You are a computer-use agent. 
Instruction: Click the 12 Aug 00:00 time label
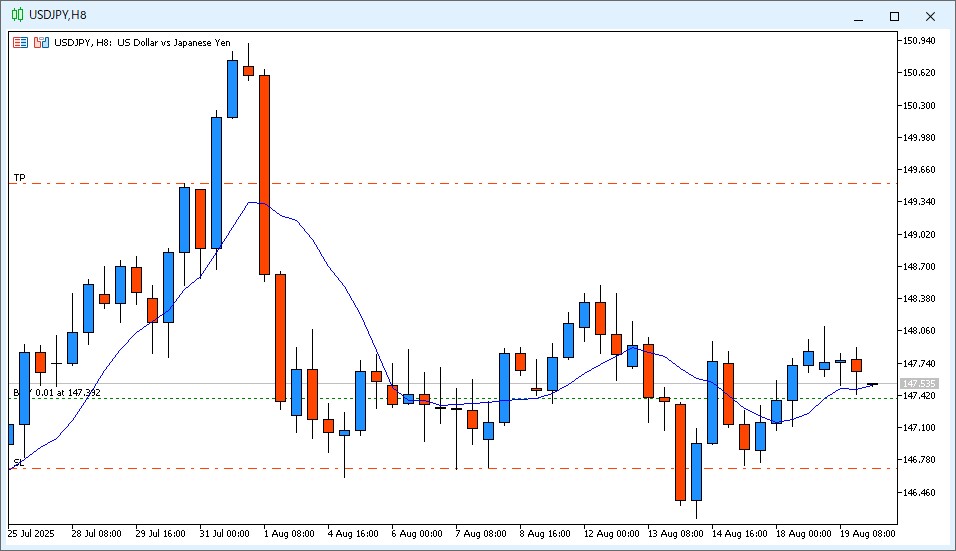(x=612, y=534)
